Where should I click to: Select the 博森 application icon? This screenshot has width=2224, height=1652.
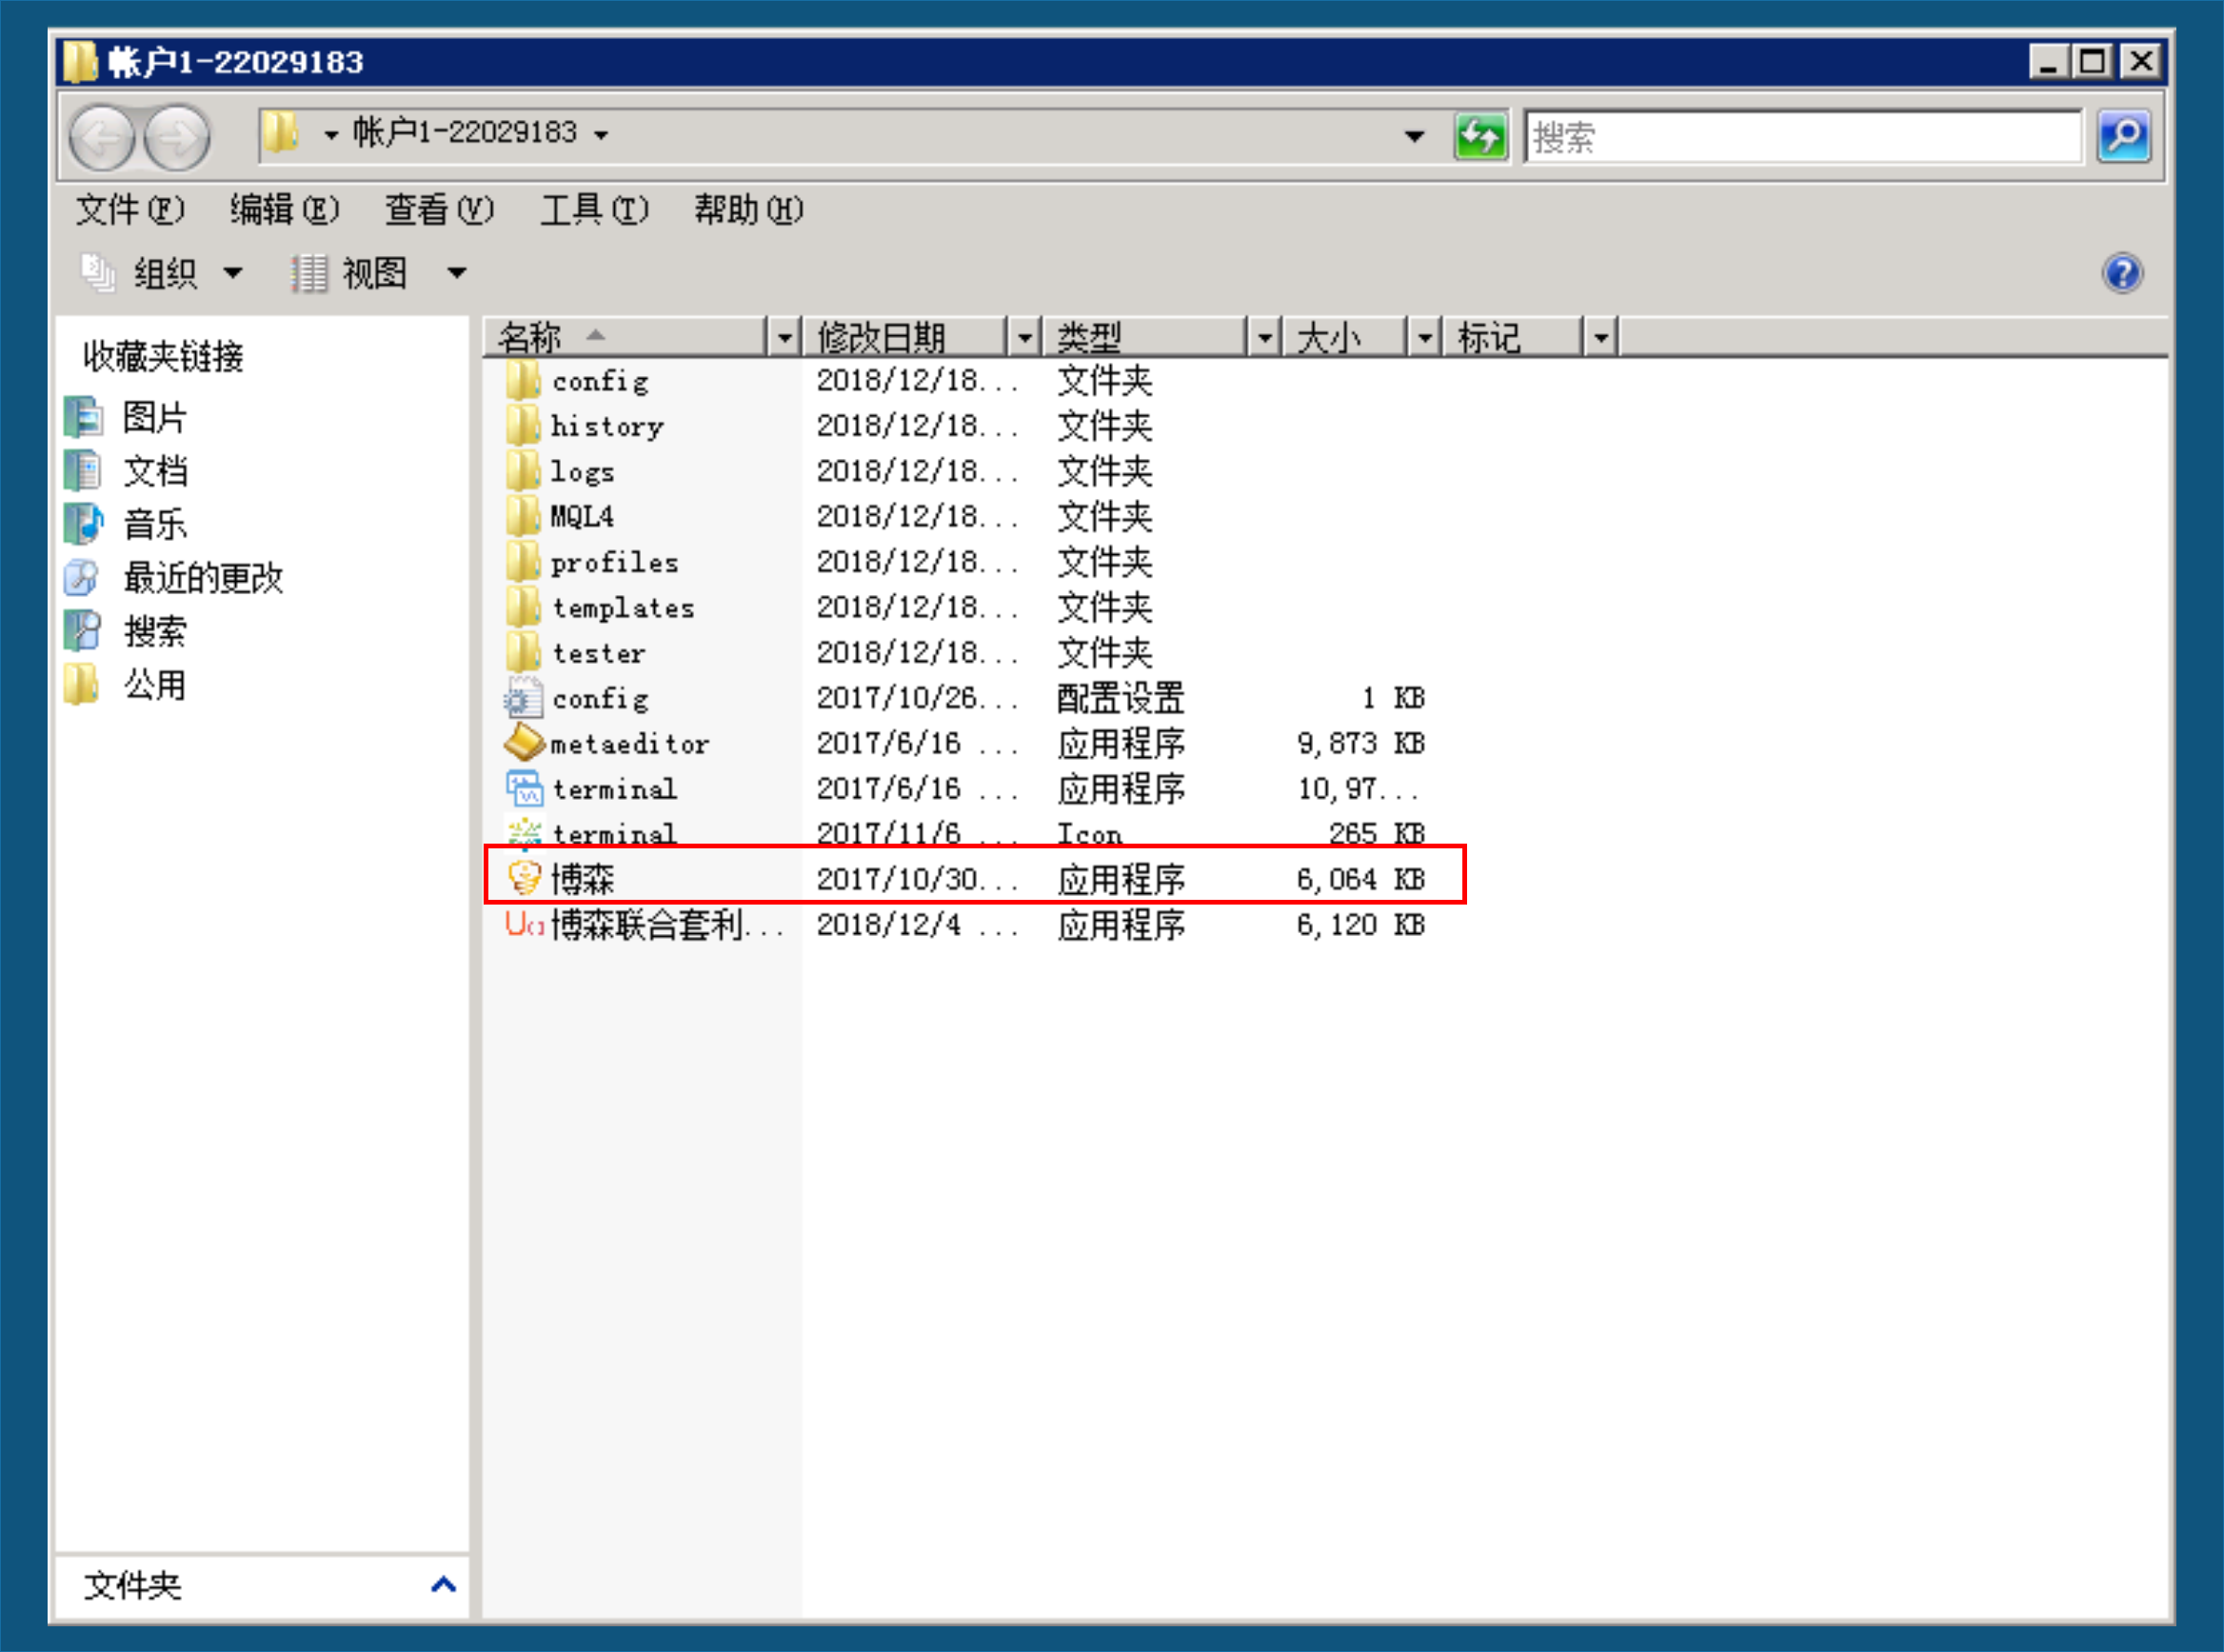523,879
